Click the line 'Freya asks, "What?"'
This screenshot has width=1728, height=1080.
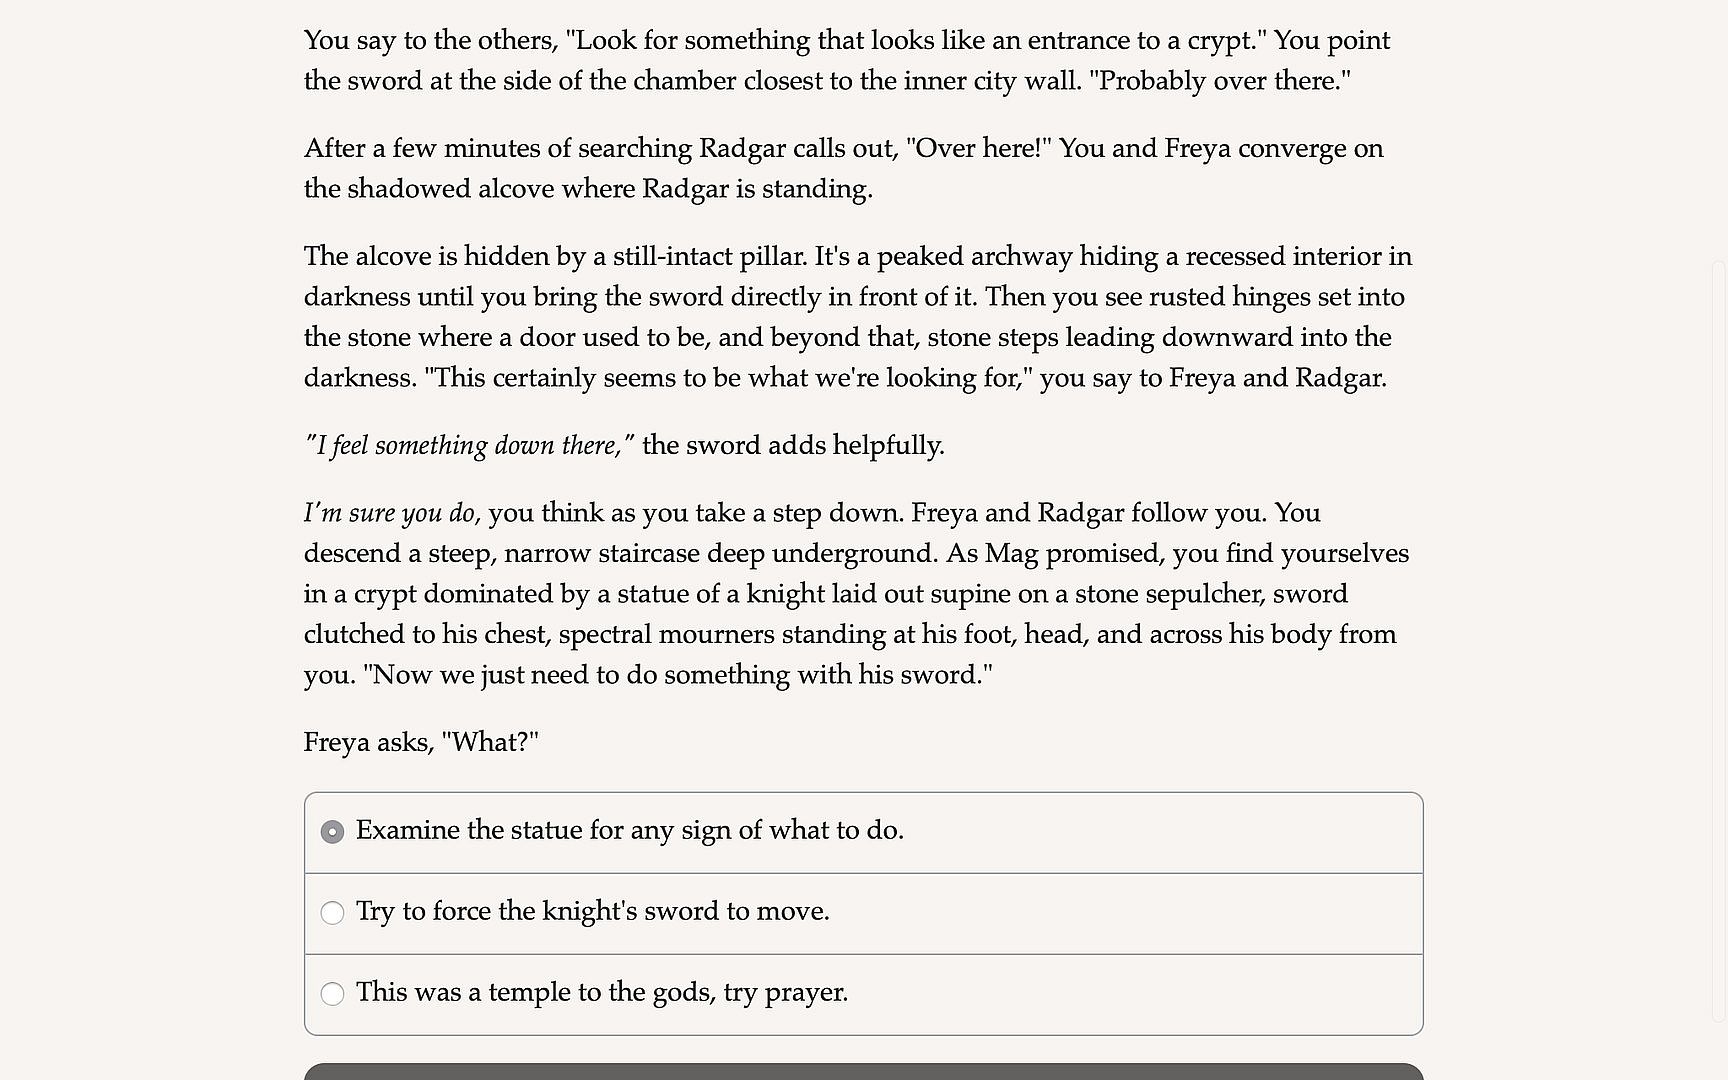(421, 743)
